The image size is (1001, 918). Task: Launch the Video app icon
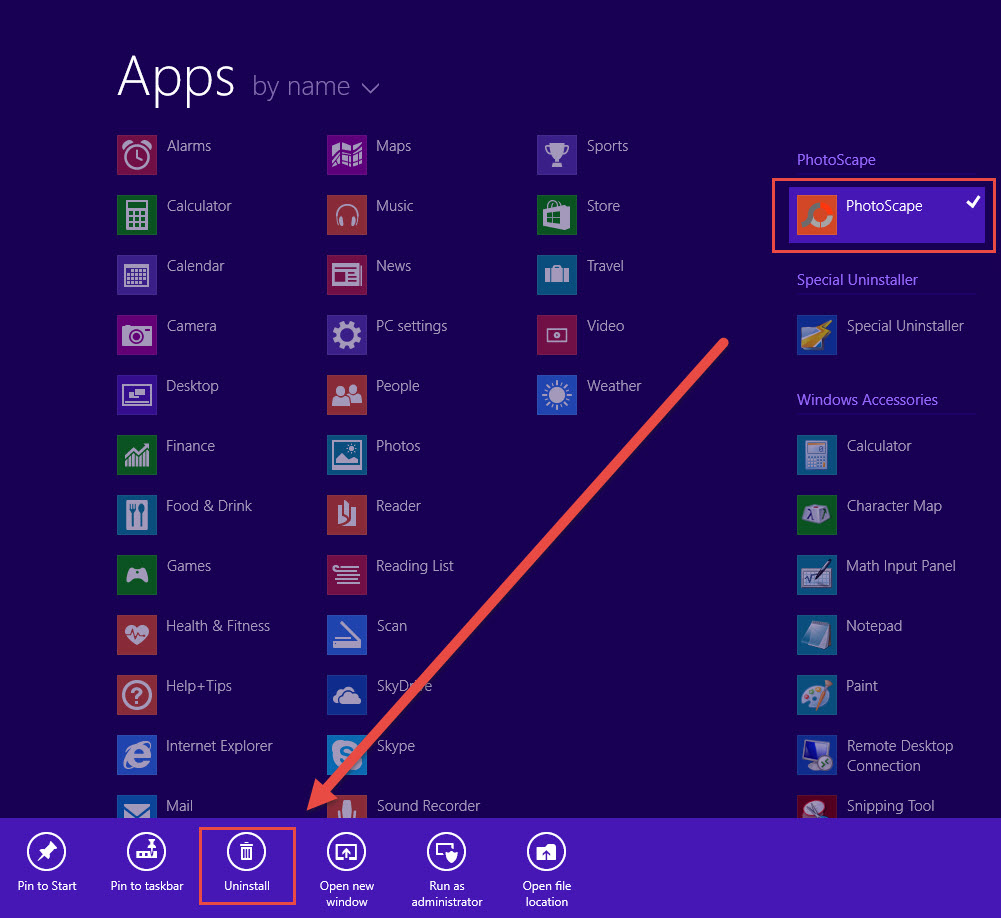point(557,335)
